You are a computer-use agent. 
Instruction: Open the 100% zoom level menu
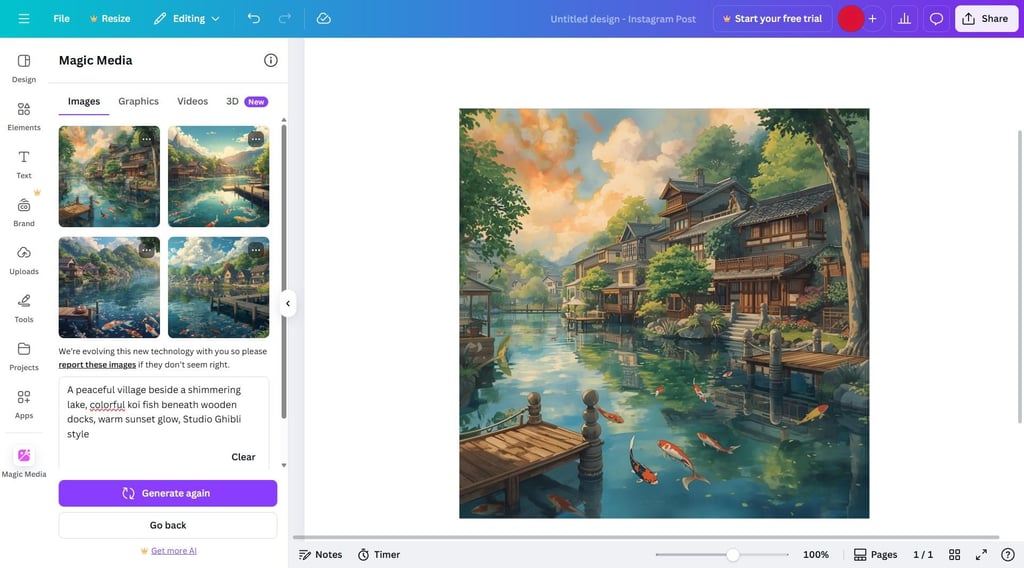[816, 554]
